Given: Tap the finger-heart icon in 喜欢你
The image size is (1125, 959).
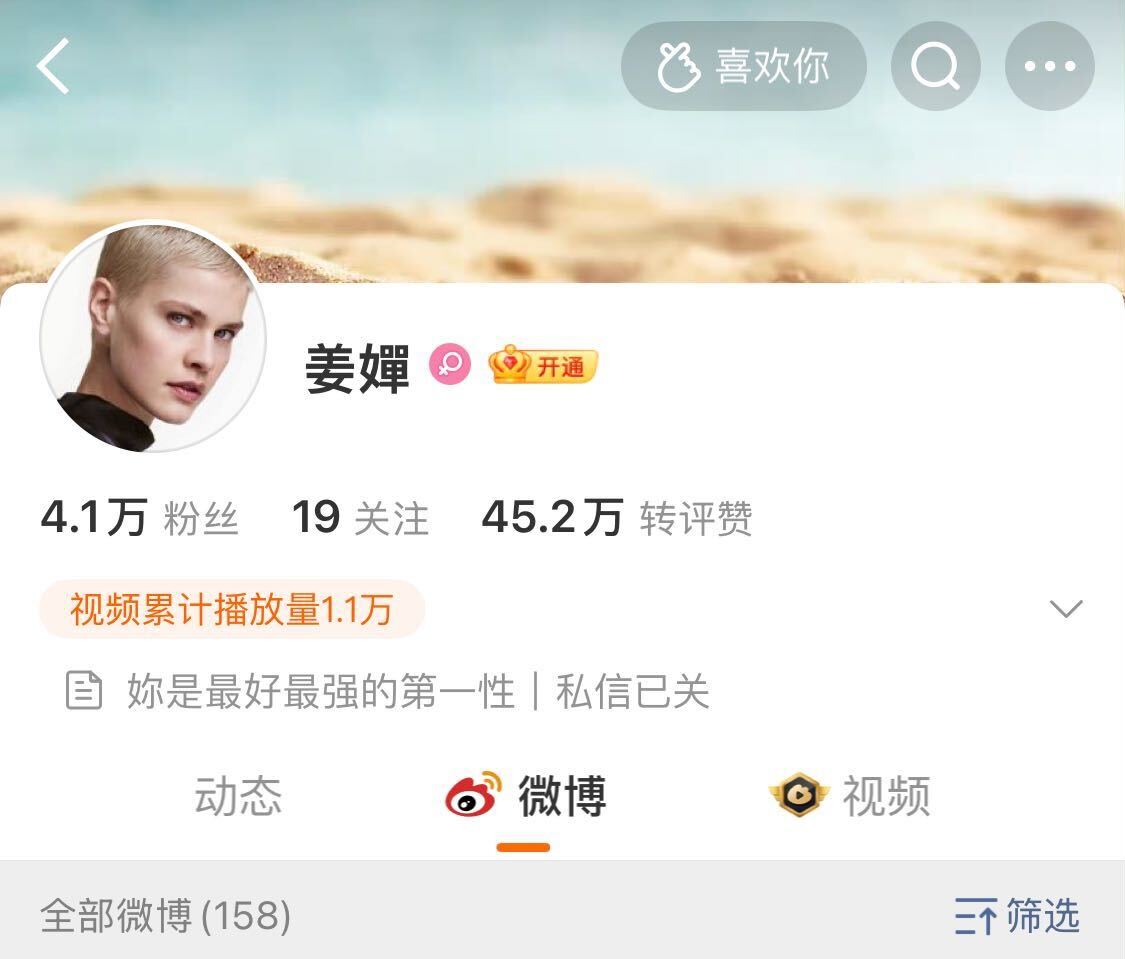Looking at the screenshot, I should tap(678, 67).
